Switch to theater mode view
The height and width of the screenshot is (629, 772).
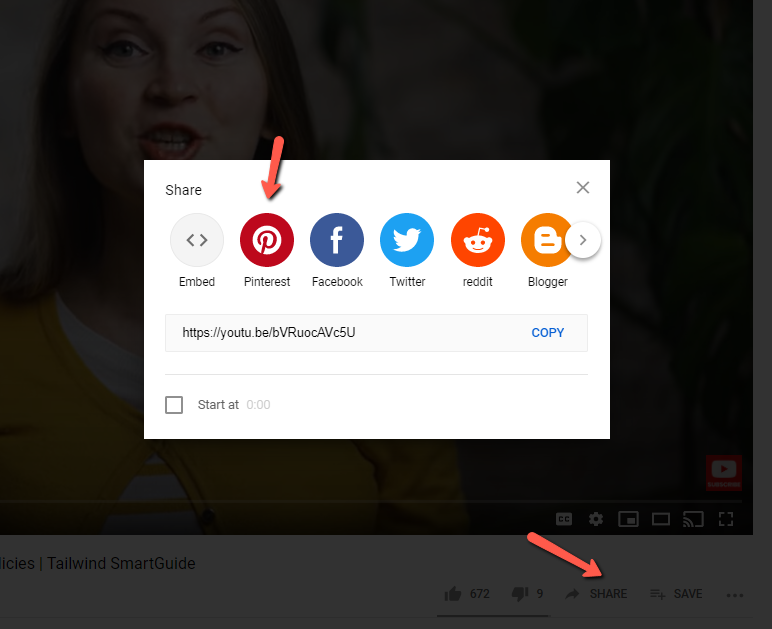click(661, 519)
